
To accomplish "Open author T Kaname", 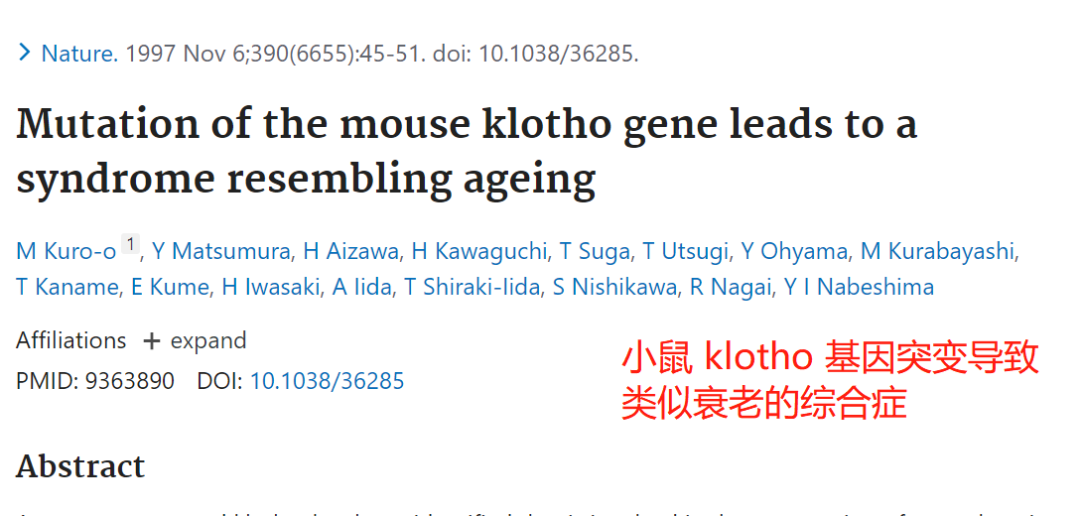I will point(66,287).
